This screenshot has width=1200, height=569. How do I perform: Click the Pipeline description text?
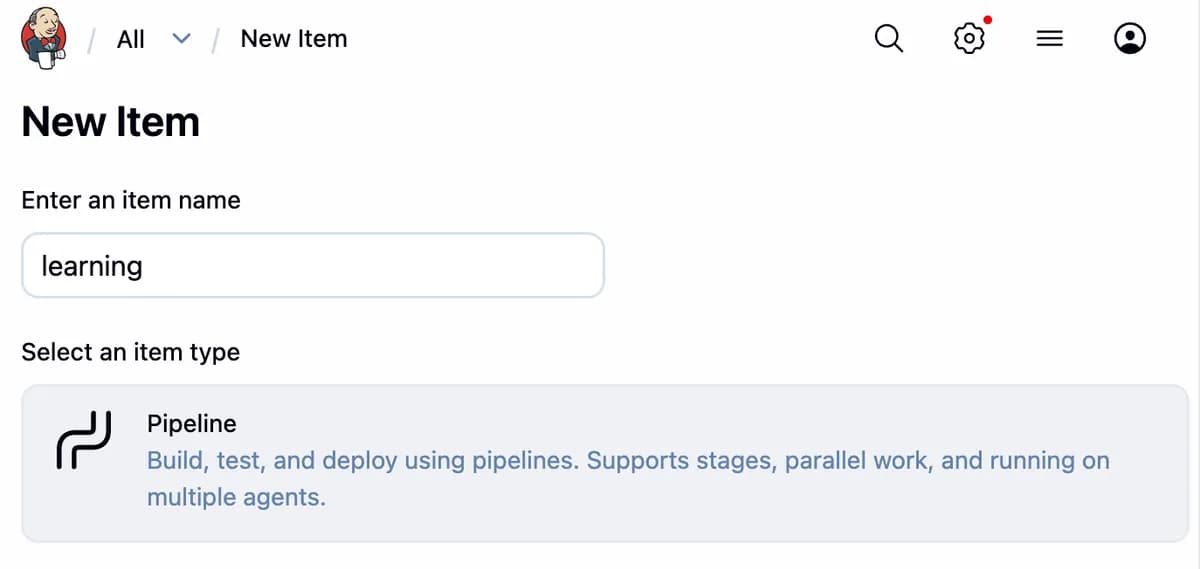pyautogui.click(x=628, y=479)
